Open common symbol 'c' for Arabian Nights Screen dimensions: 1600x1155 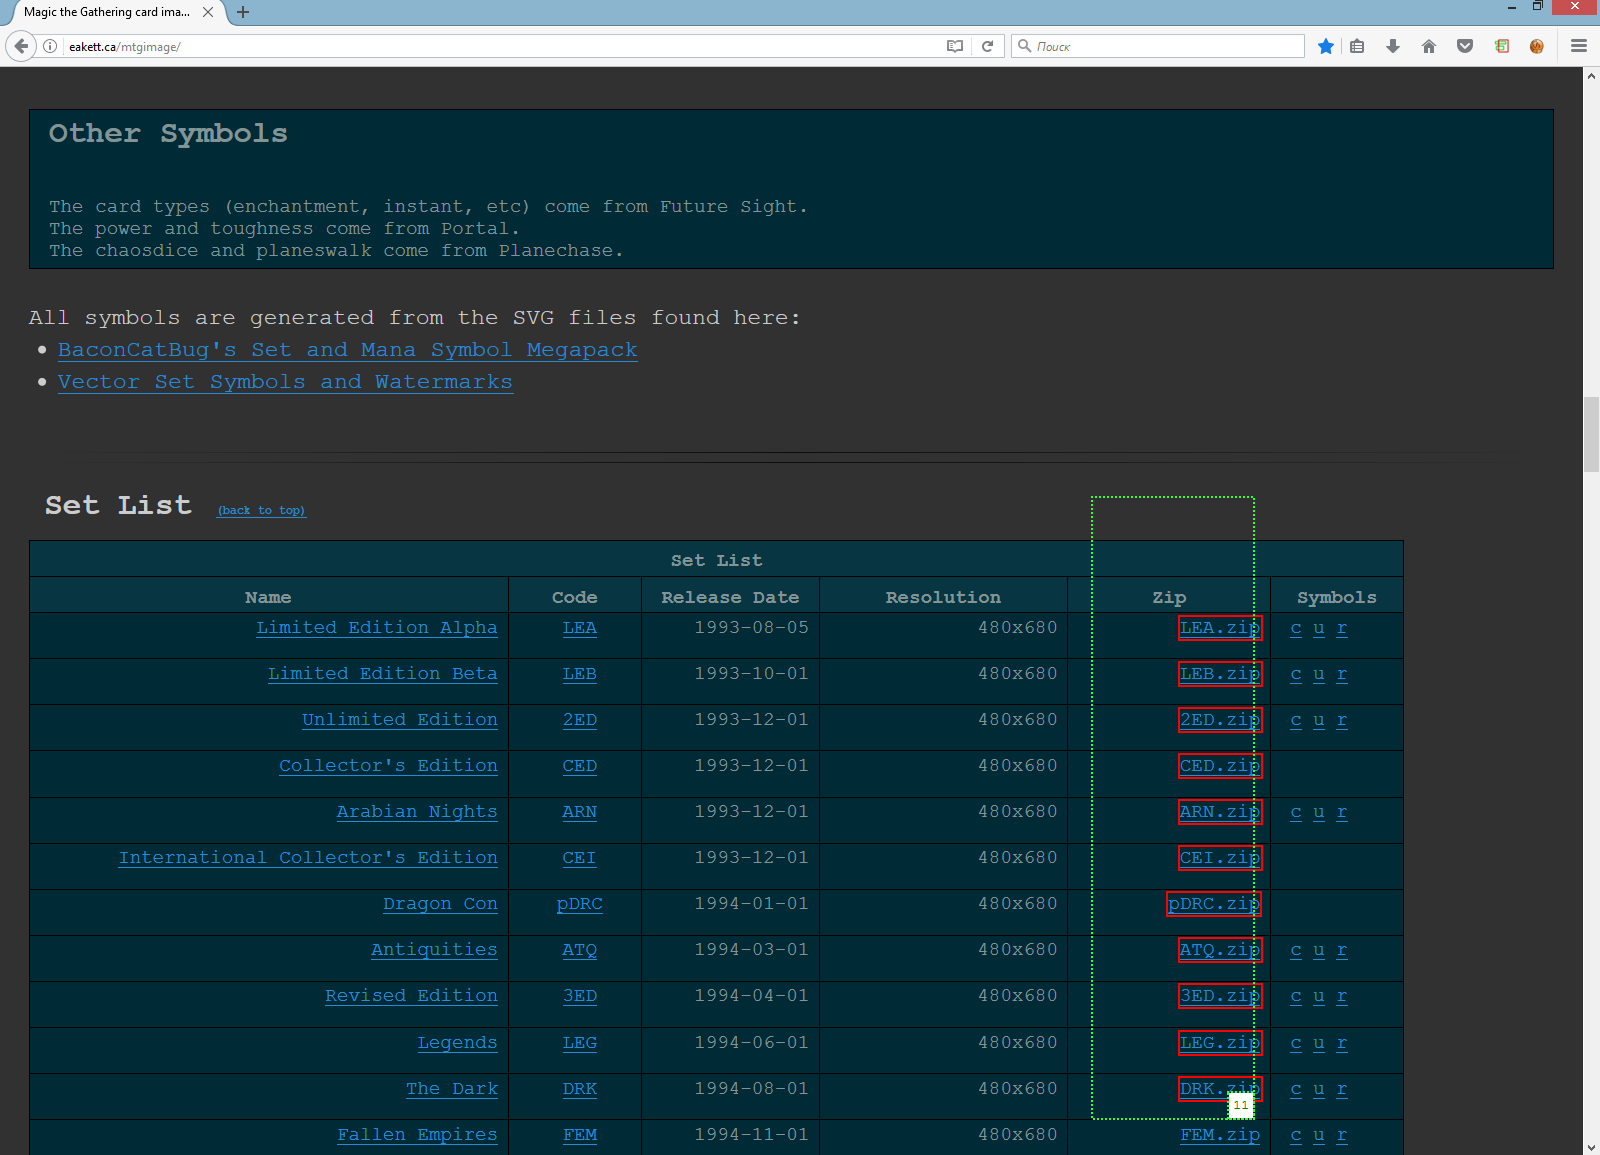click(x=1296, y=812)
